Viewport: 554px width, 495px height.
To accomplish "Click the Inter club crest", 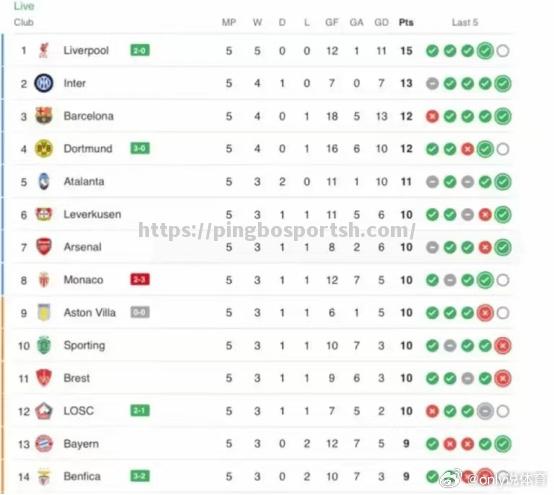I will 44,83.
